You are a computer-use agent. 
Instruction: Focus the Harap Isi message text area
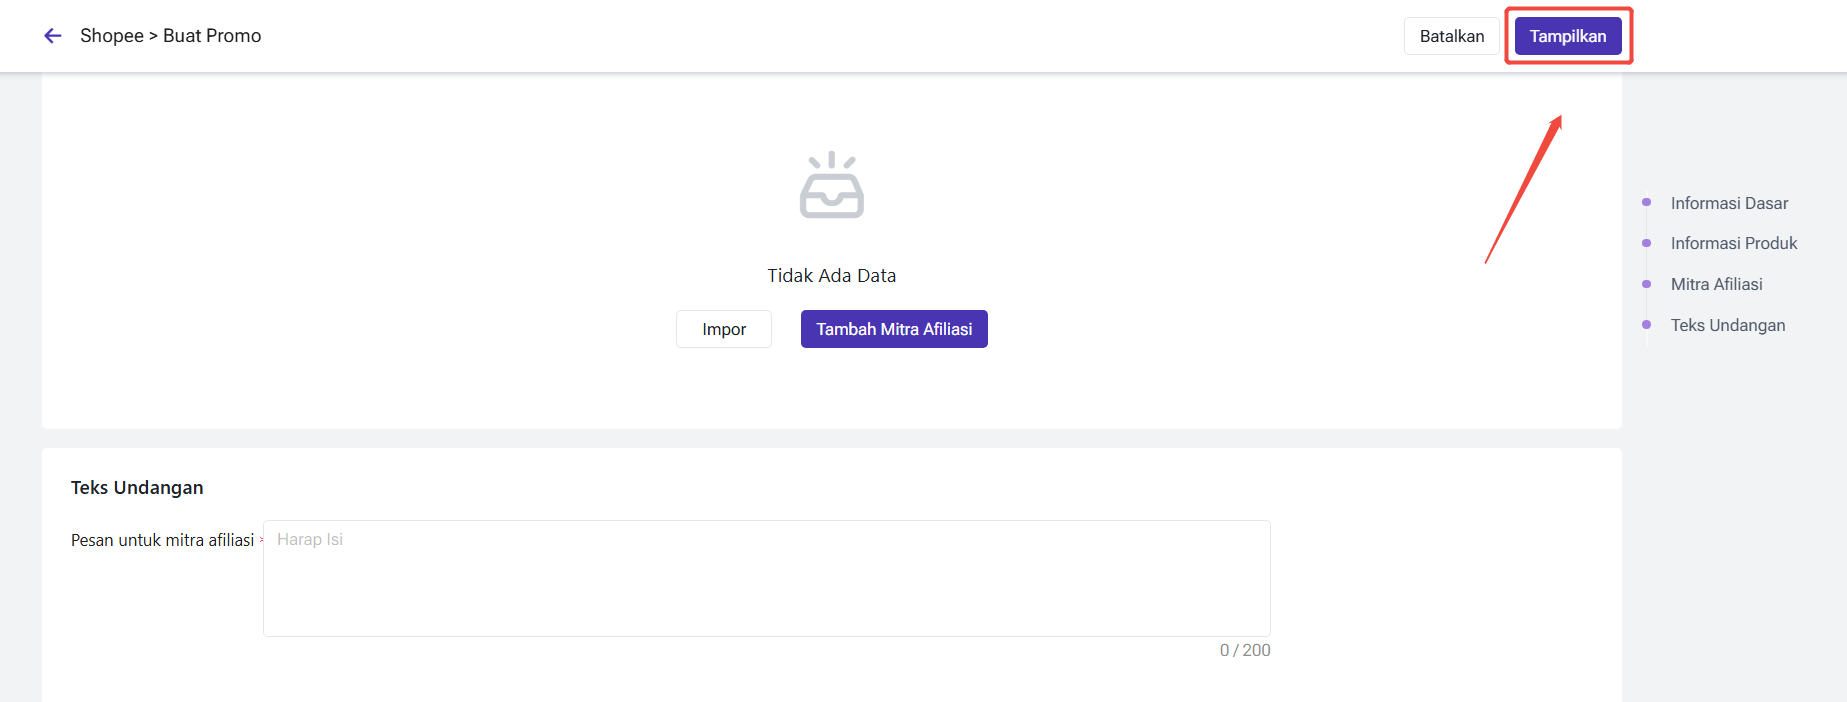[x=767, y=578]
